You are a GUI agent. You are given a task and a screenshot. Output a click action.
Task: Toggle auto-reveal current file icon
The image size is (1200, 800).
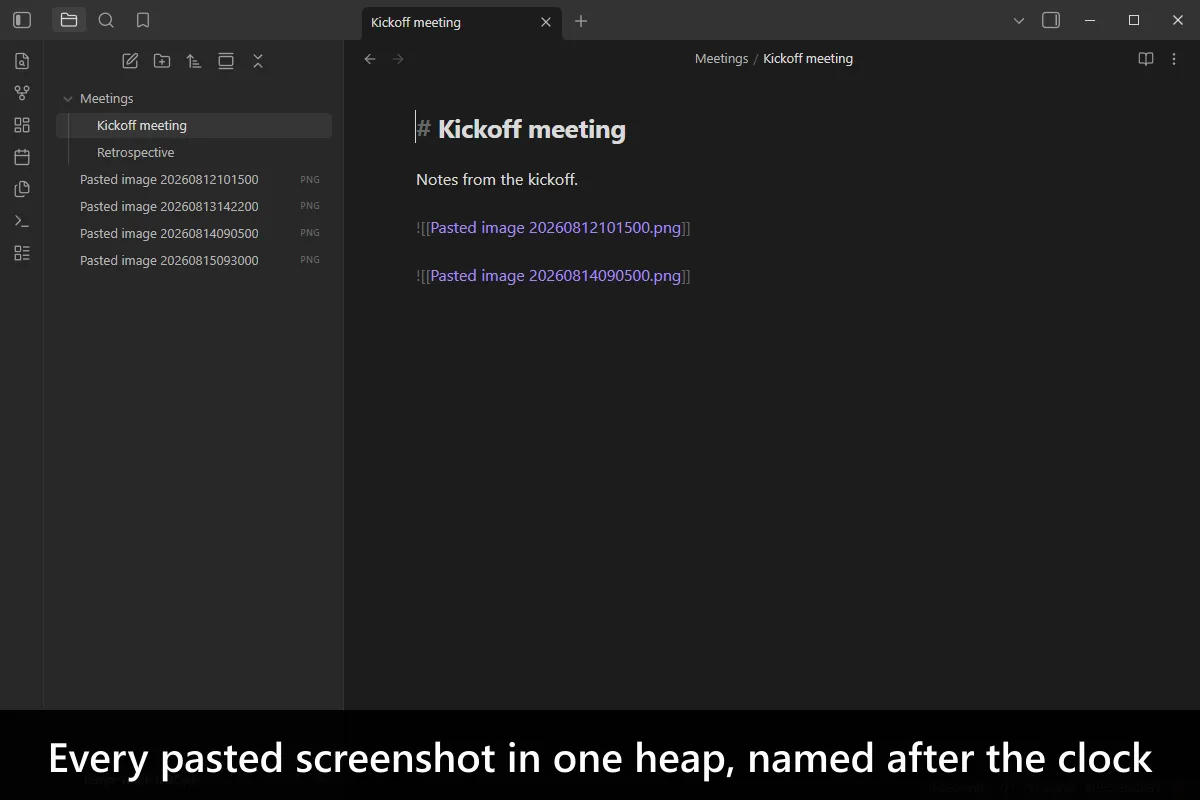tap(226, 61)
